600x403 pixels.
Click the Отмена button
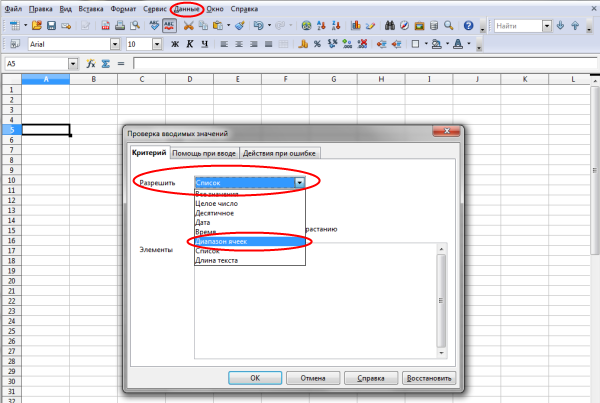(313, 378)
